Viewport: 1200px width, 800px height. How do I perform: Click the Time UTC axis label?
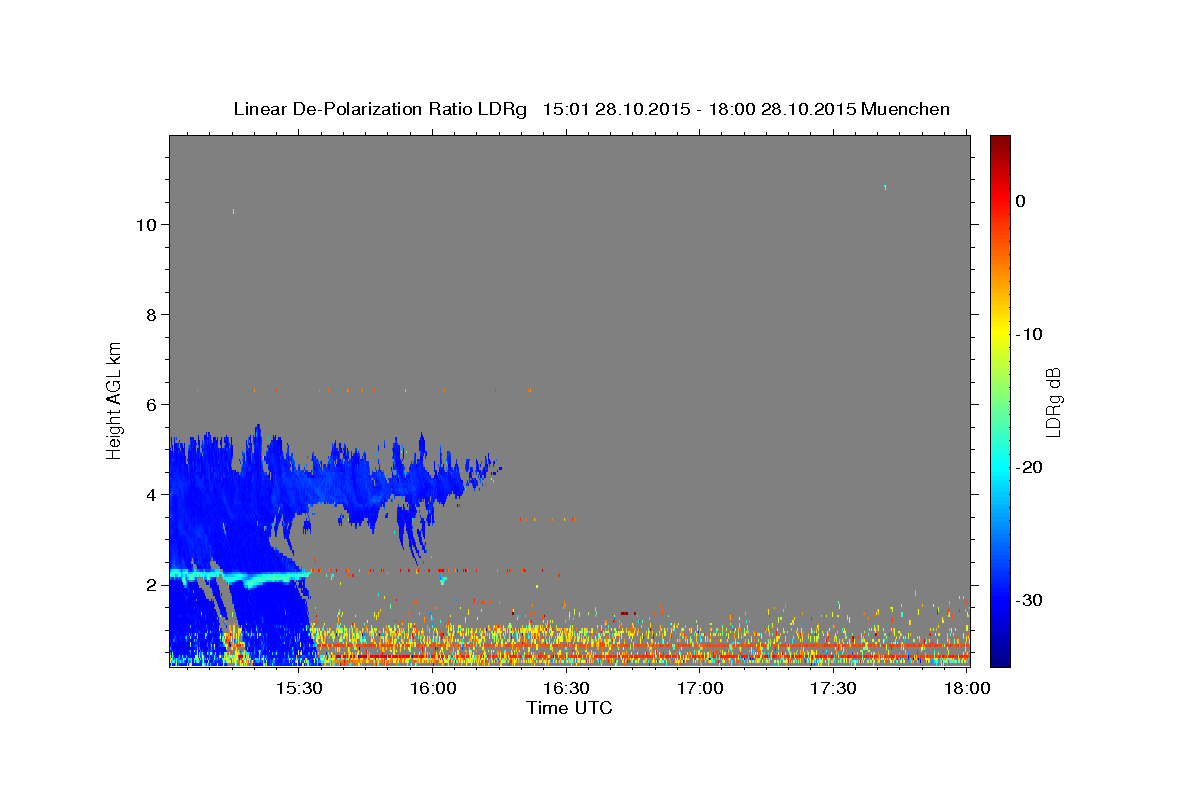[569, 708]
